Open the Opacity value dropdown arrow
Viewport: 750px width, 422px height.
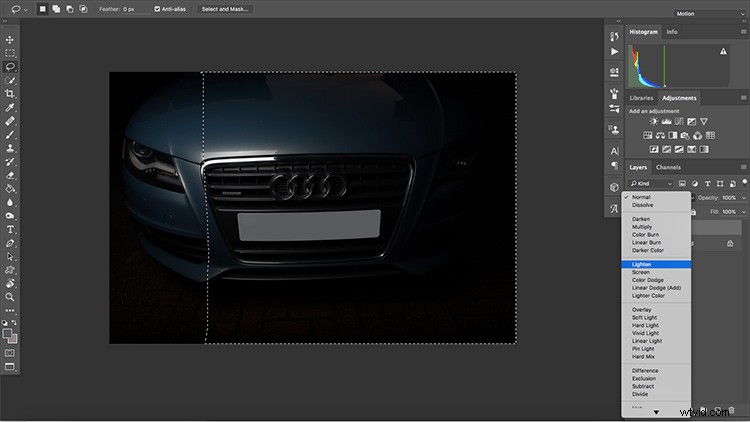tap(743, 198)
